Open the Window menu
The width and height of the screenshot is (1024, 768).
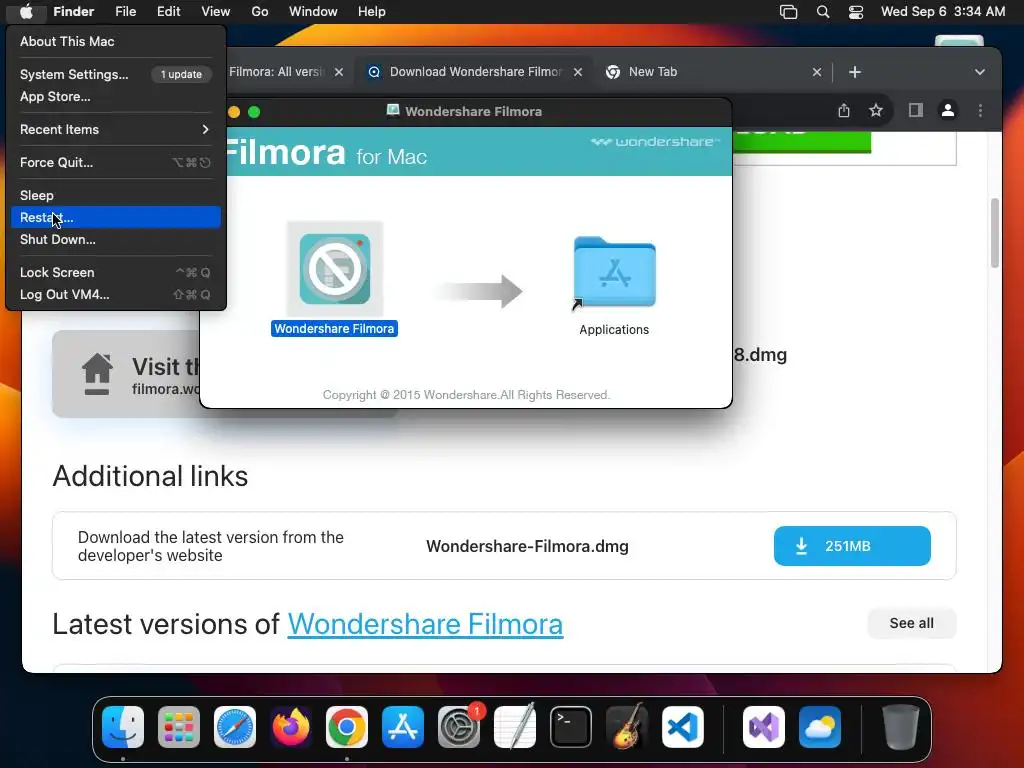[x=313, y=12]
